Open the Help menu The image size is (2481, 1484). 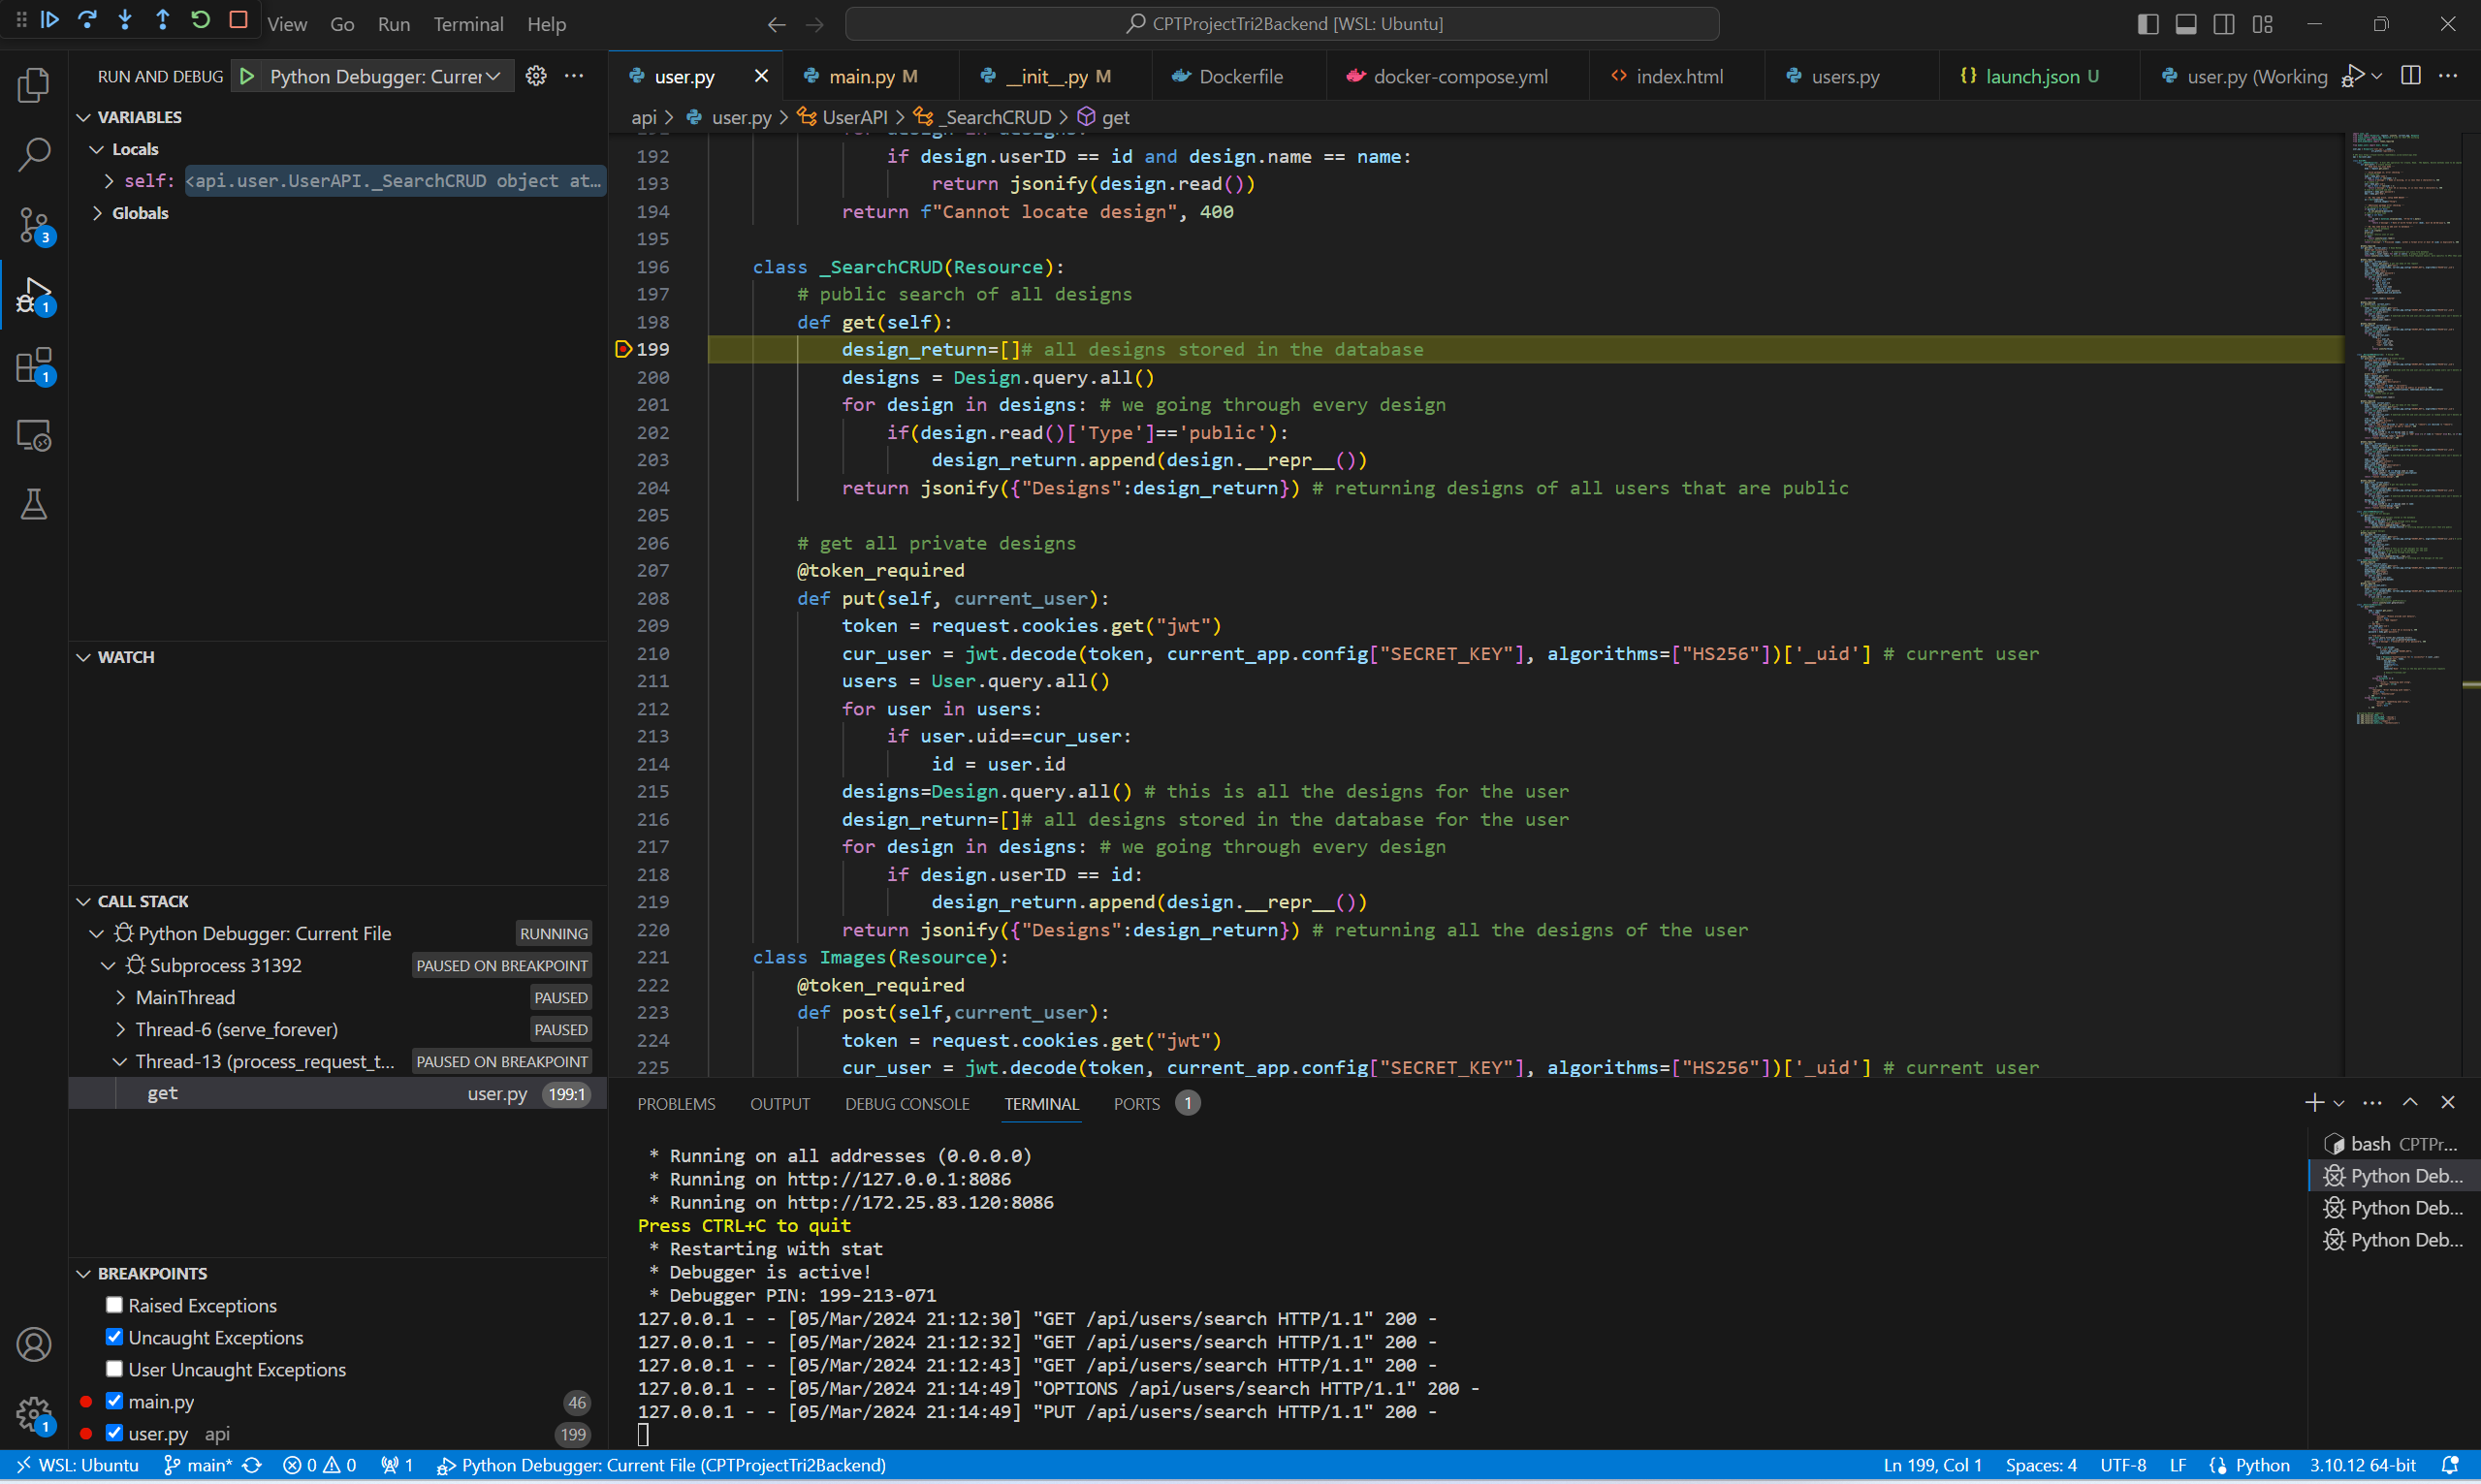click(546, 24)
